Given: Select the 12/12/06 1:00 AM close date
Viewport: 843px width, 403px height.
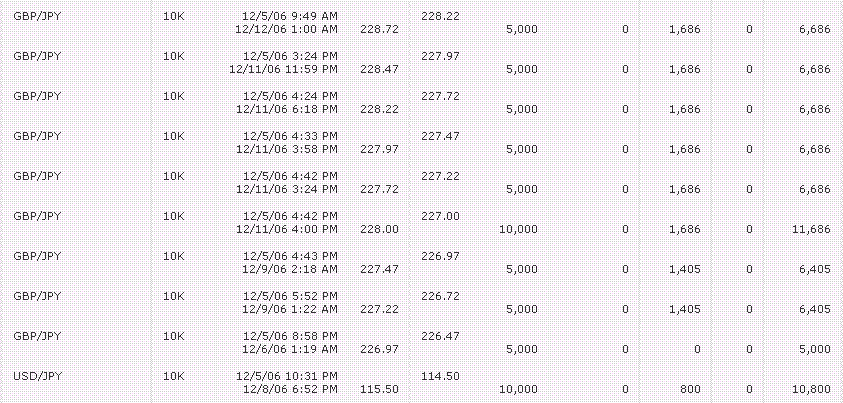Looking at the screenshot, I should (x=287, y=29).
